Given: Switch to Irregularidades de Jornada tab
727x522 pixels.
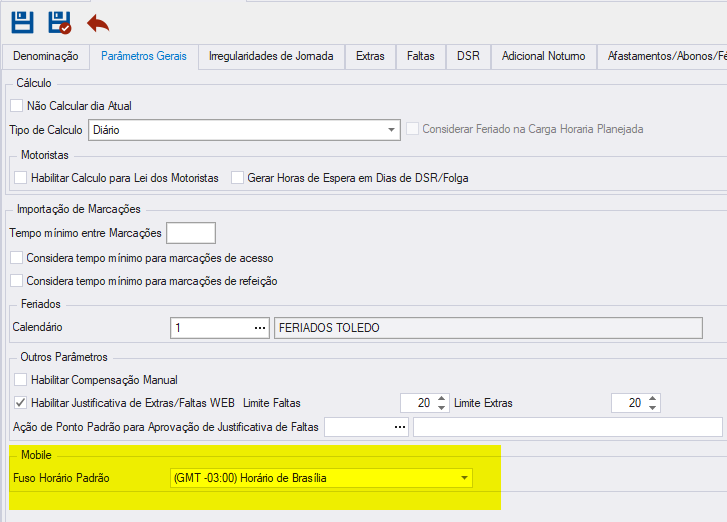Looking at the screenshot, I should pyautogui.click(x=271, y=57).
